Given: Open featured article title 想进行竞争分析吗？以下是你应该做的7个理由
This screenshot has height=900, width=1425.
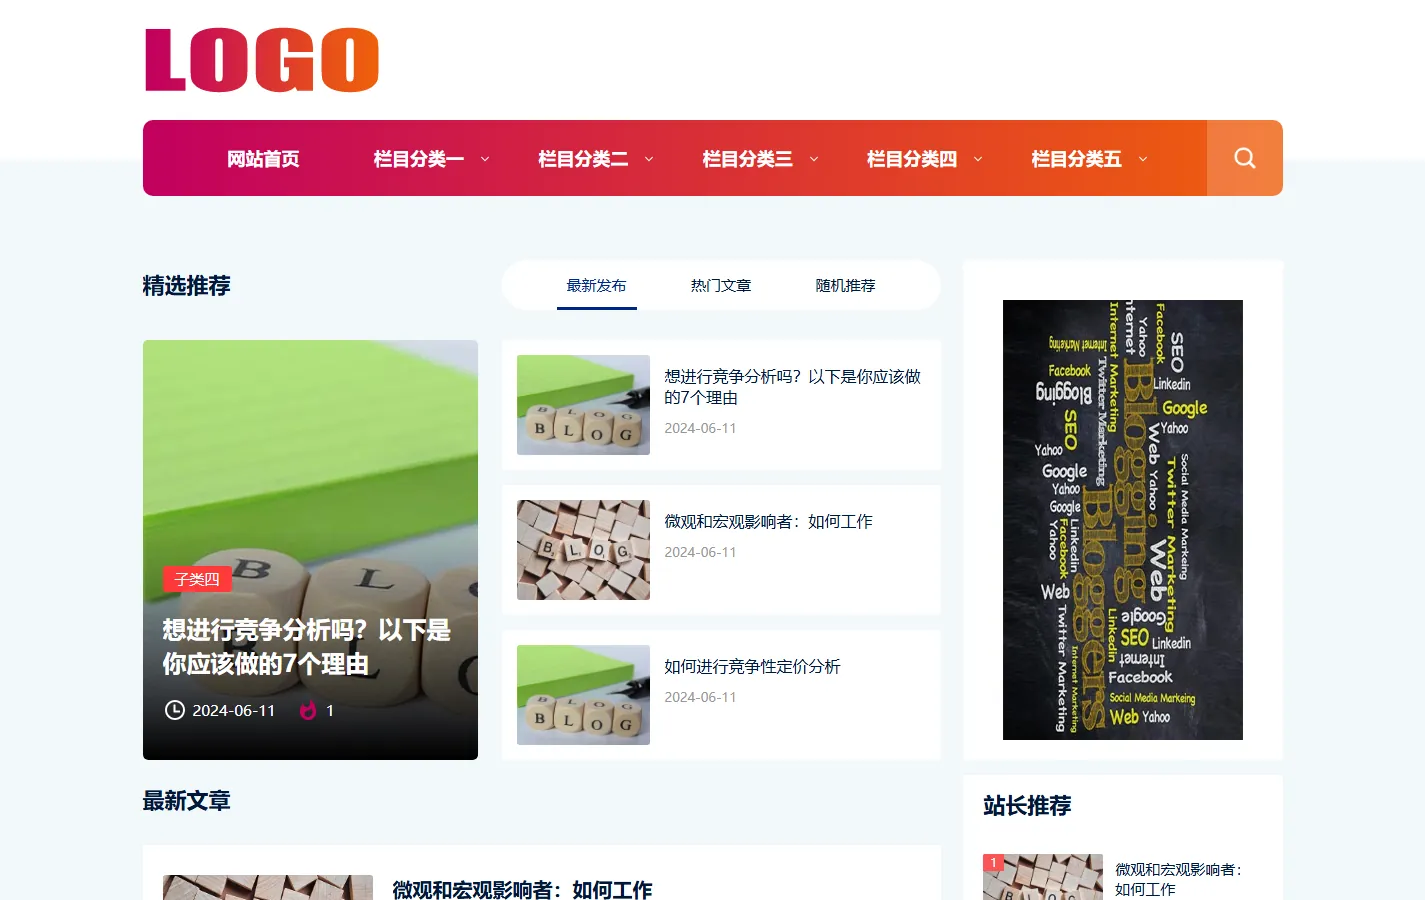Looking at the screenshot, I should [x=307, y=647].
